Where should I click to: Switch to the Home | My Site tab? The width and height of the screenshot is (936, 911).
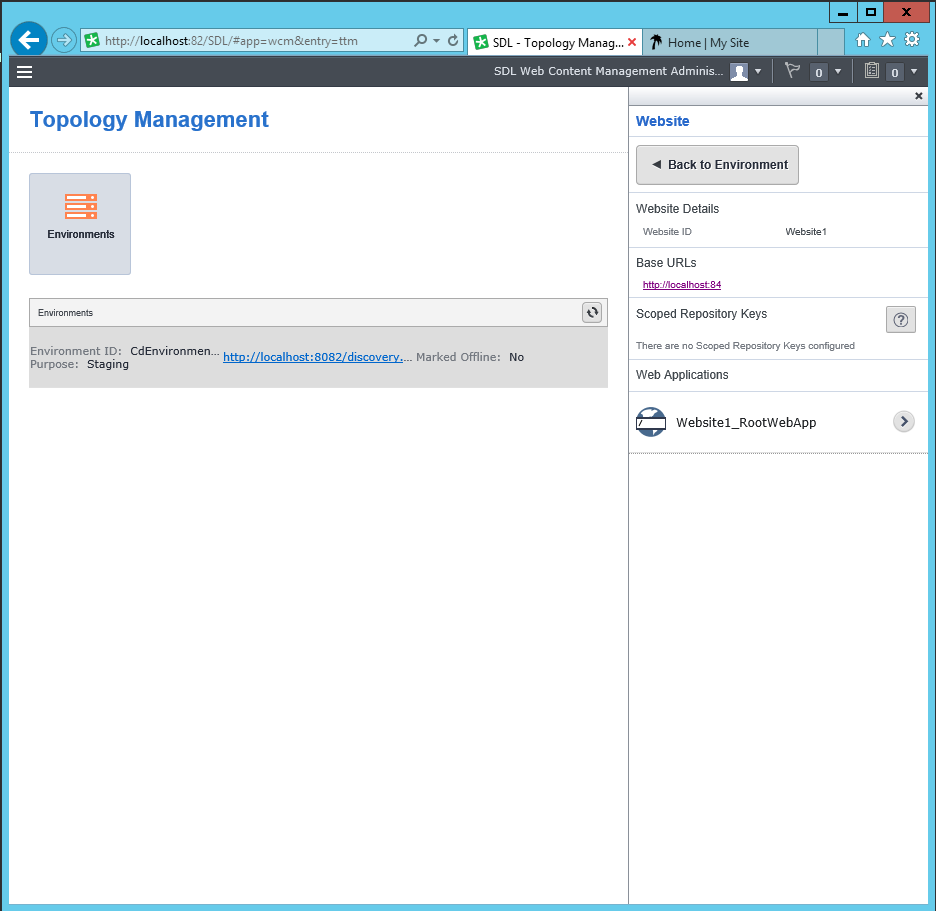click(708, 42)
